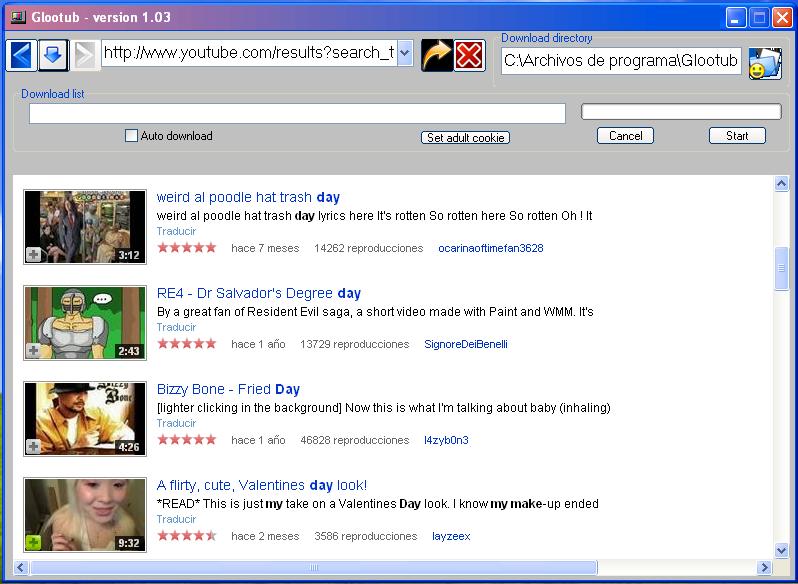The image size is (798, 584).
Task: Click the Valentines look video thumbnail
Action: click(85, 515)
